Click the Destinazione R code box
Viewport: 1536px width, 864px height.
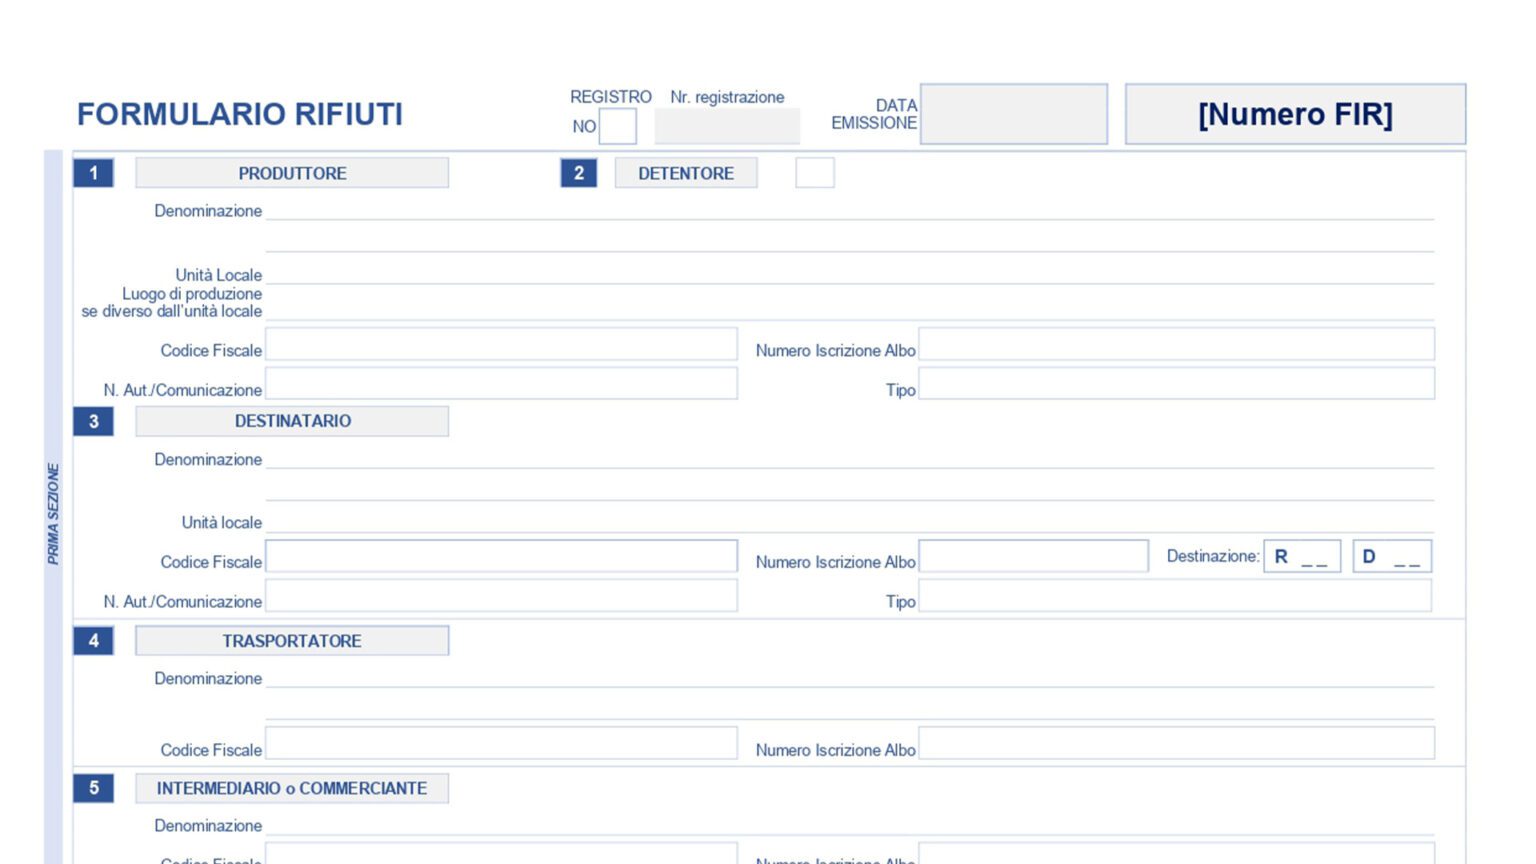1302,556
